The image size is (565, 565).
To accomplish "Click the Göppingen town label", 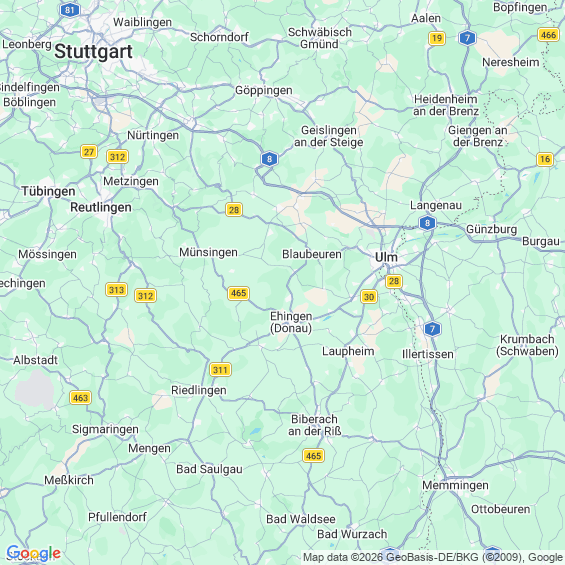I will (264, 90).
